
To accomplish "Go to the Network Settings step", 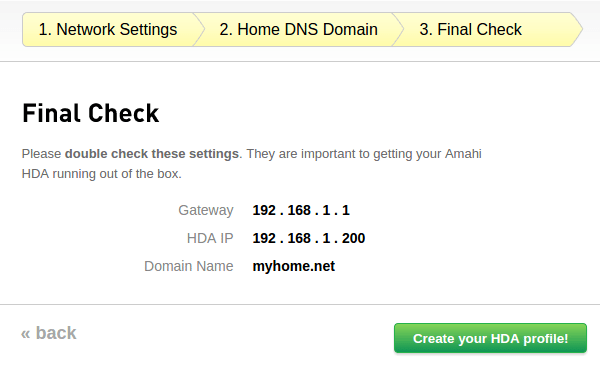I will (x=108, y=29).
